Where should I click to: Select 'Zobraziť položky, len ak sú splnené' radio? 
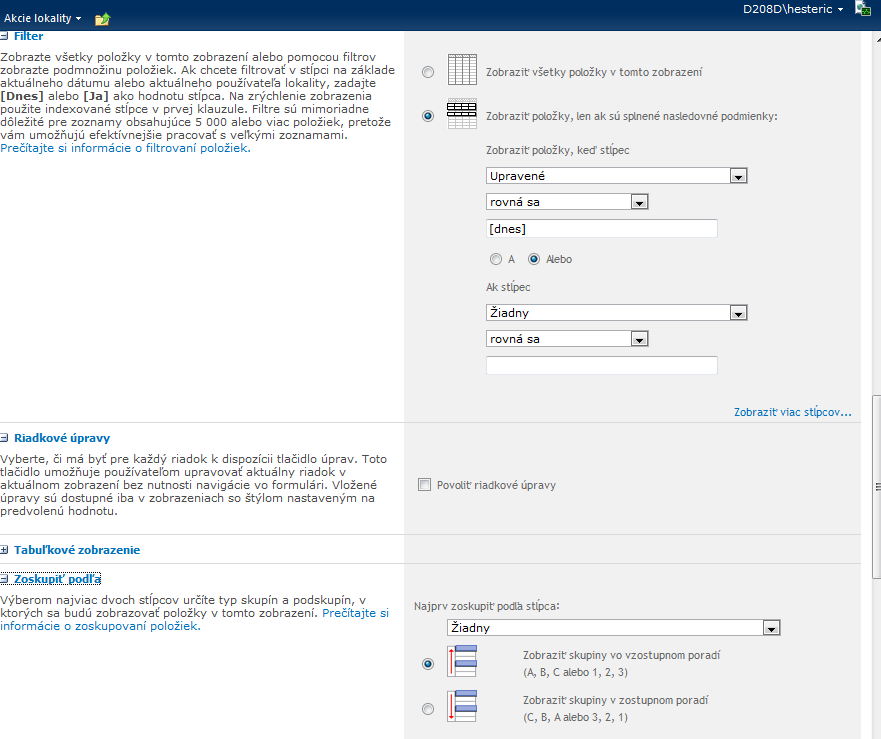pos(428,116)
